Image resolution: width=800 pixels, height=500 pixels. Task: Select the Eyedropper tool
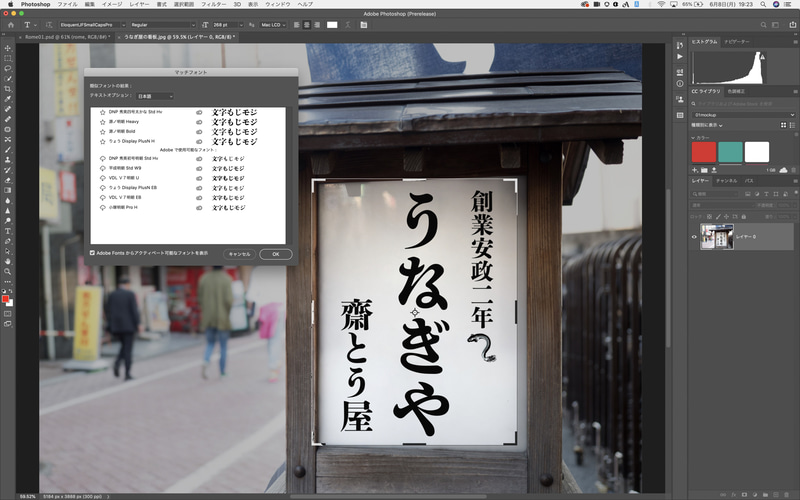[x=8, y=98]
